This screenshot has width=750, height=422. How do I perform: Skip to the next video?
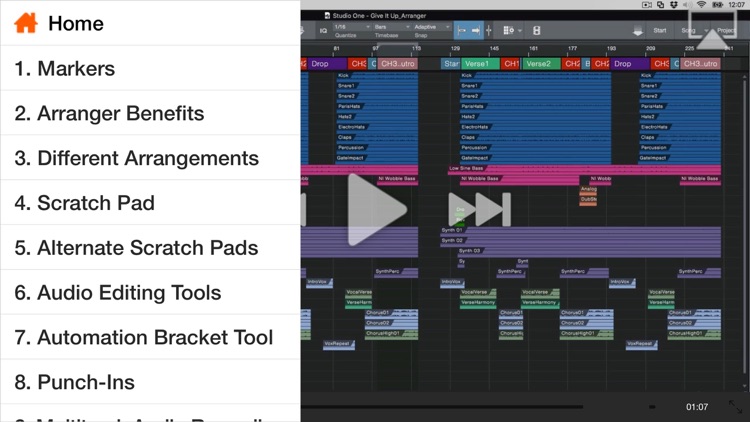click(x=479, y=209)
